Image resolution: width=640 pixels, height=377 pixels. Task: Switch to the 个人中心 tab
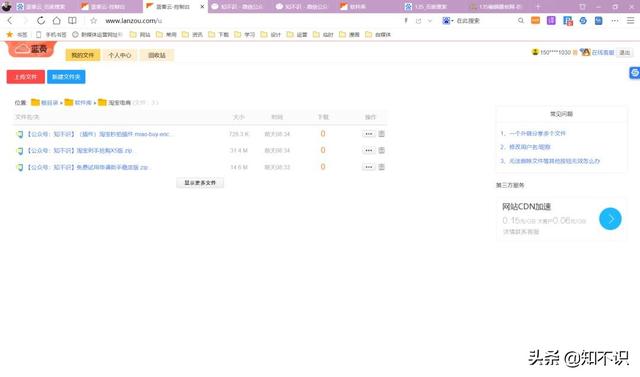(120, 55)
